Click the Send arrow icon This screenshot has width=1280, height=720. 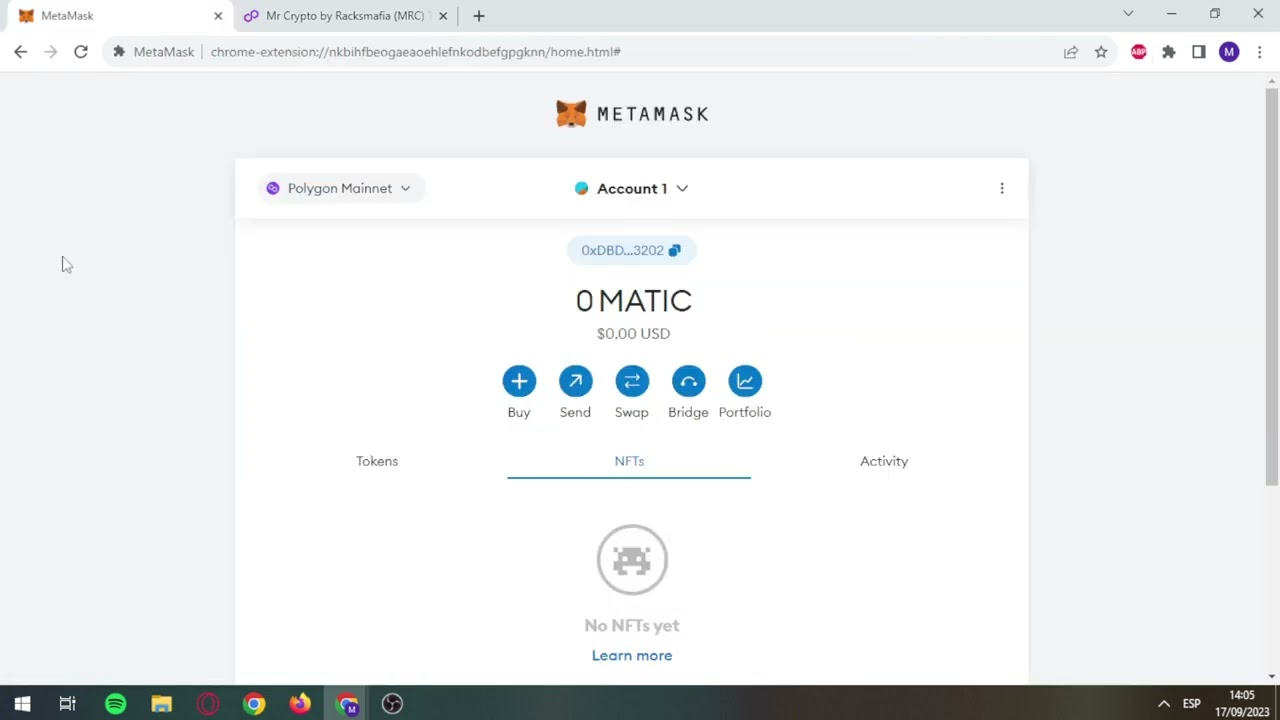[x=575, y=381]
